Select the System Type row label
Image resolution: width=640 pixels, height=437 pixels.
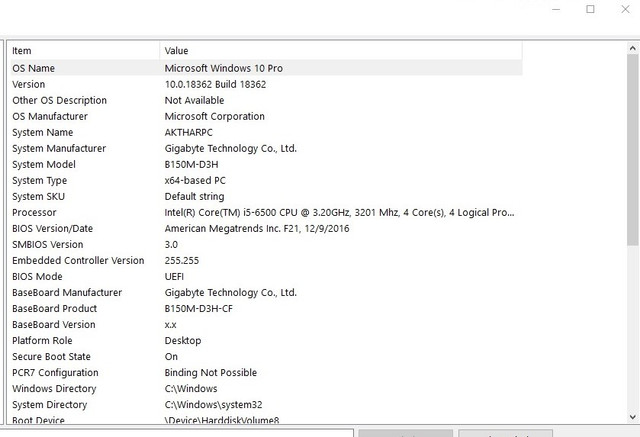tap(40, 181)
